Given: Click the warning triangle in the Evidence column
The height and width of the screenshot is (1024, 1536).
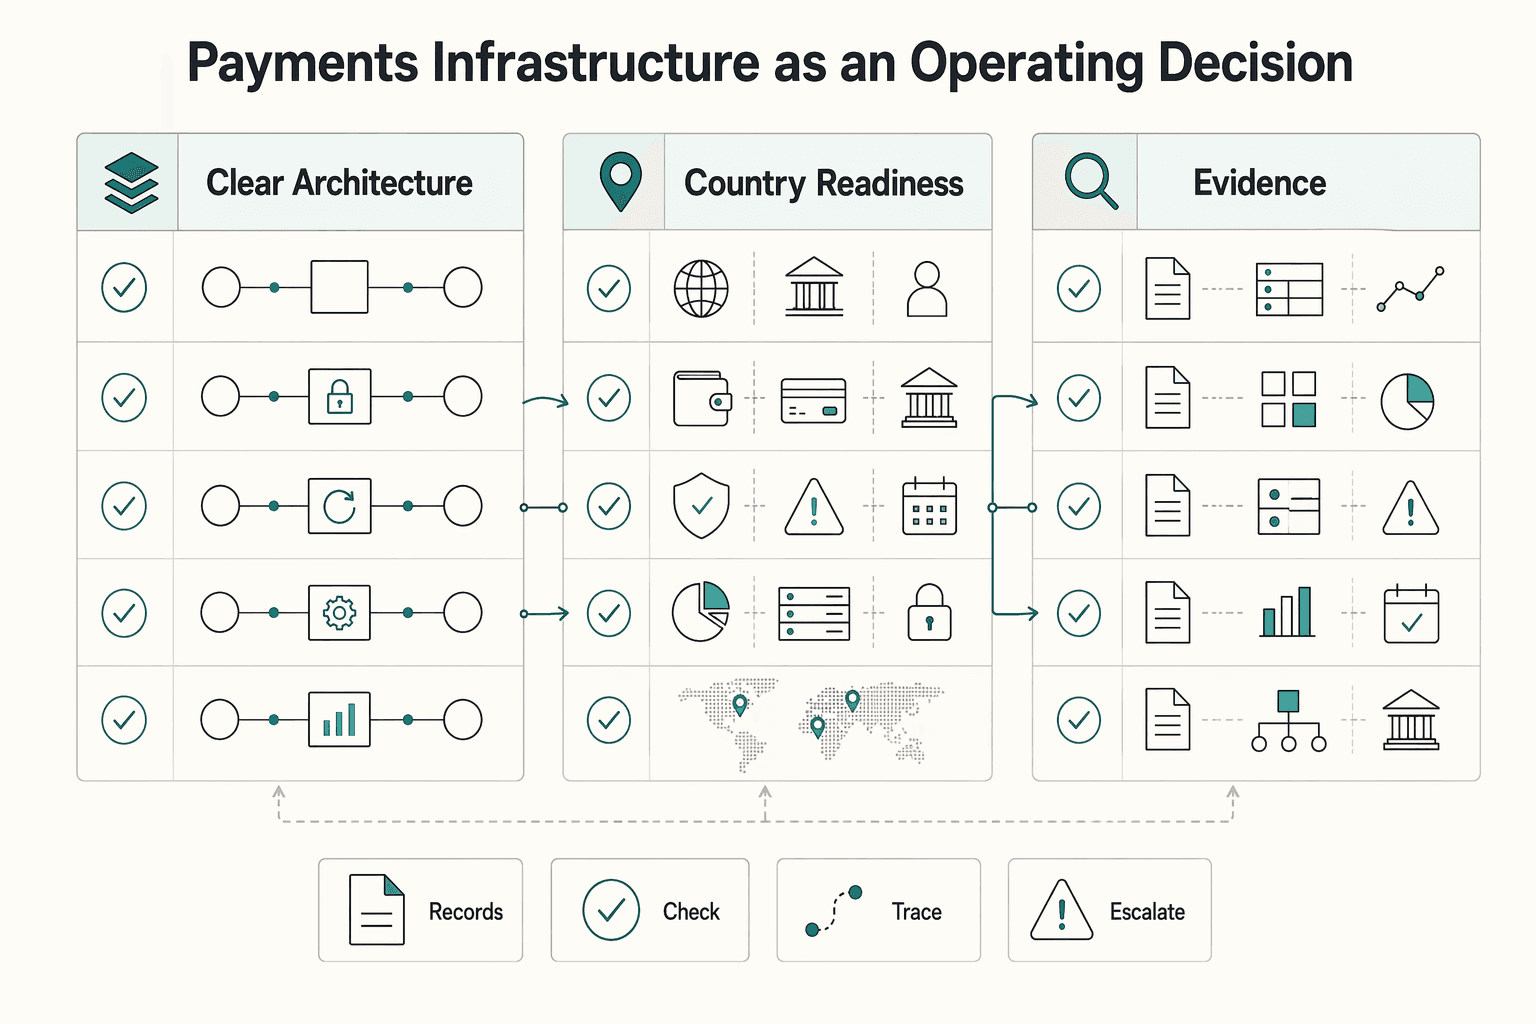Looking at the screenshot, I should point(1411,508).
